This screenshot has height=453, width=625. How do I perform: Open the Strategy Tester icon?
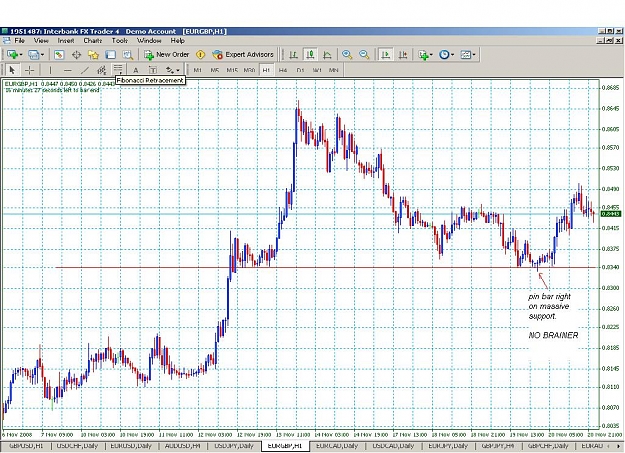tap(128, 55)
